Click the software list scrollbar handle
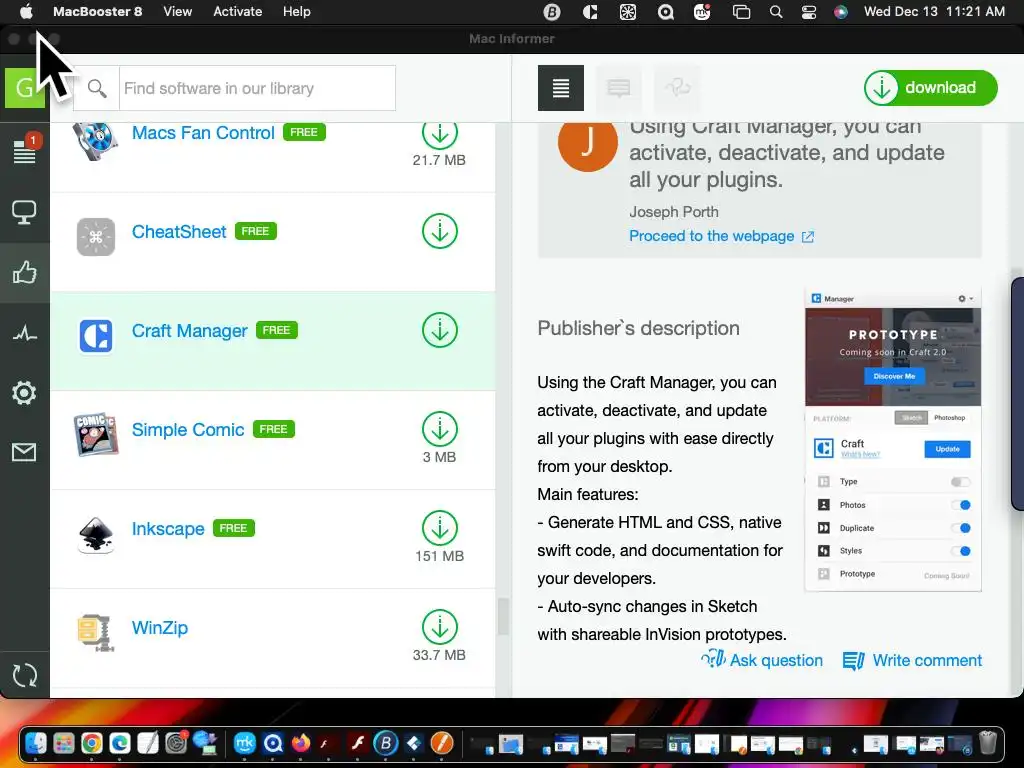The width and height of the screenshot is (1024, 768). [503, 616]
